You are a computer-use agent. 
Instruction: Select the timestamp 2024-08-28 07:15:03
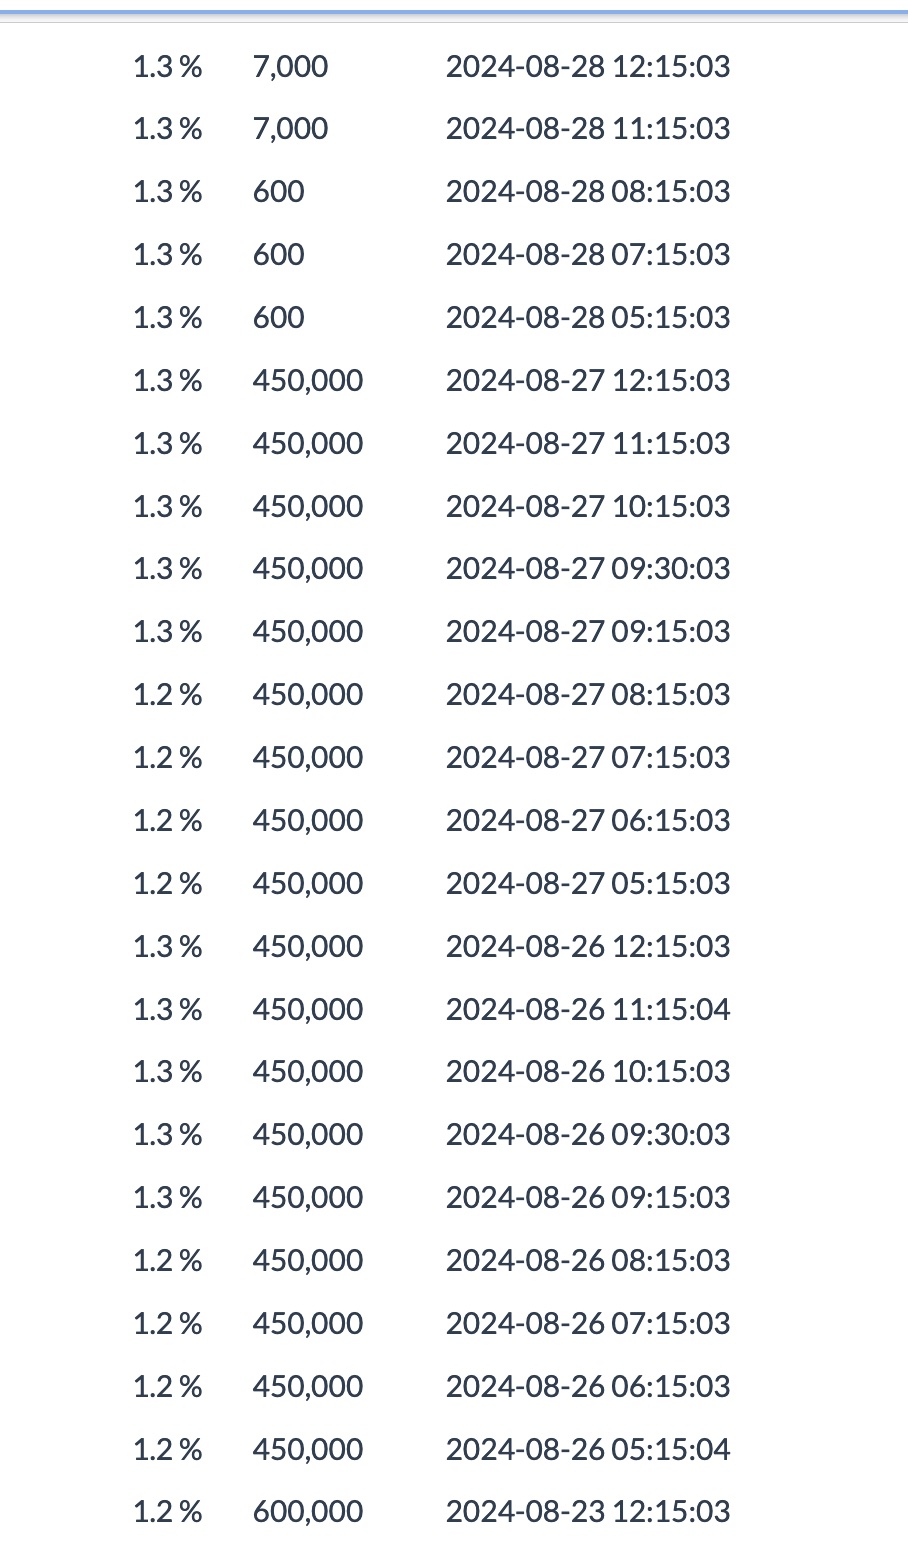(588, 255)
